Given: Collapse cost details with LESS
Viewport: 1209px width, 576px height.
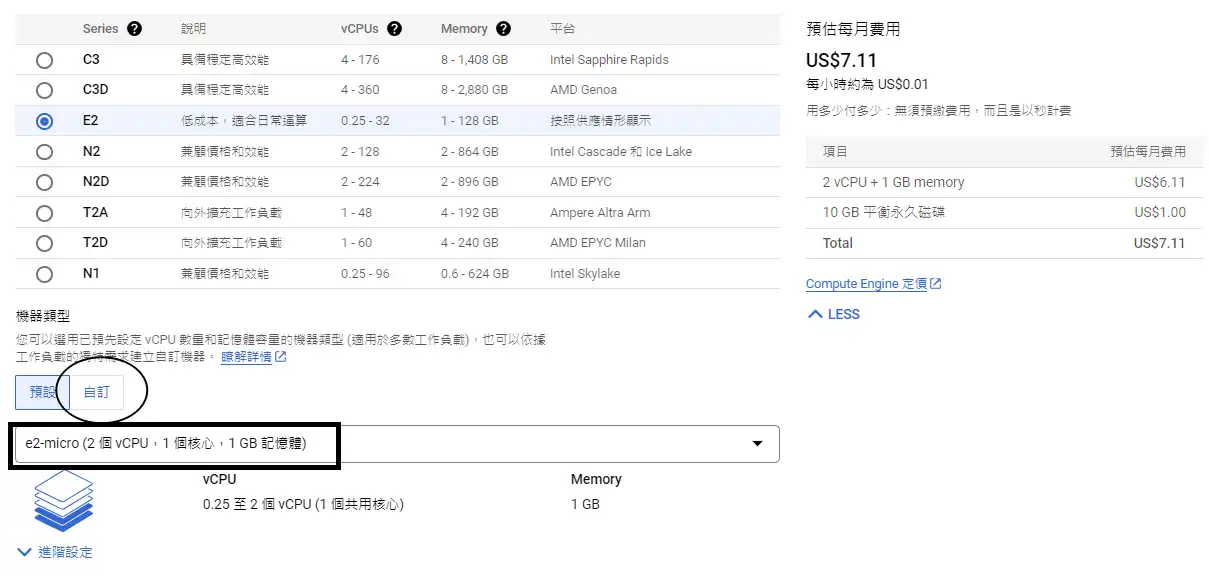Looking at the screenshot, I should pyautogui.click(x=833, y=314).
